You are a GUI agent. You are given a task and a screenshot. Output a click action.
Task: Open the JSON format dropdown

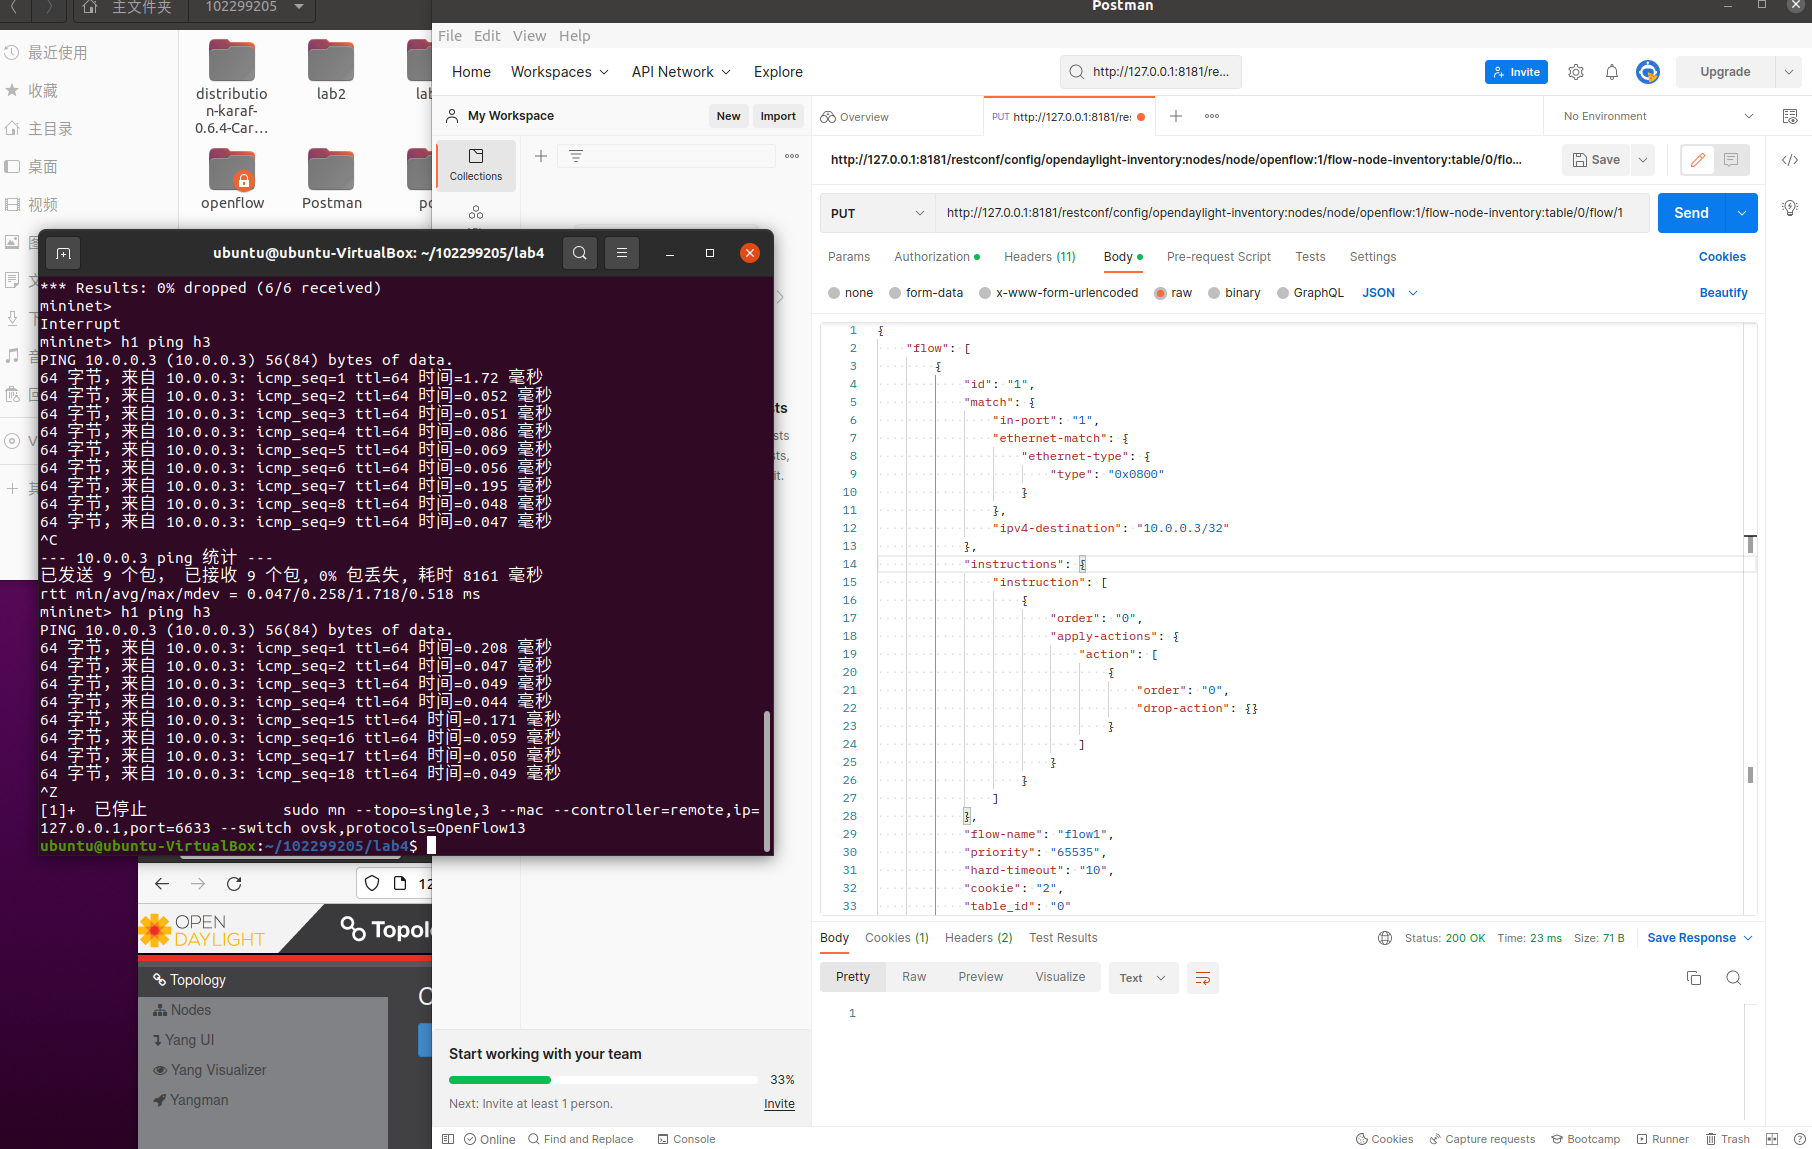pos(1390,293)
